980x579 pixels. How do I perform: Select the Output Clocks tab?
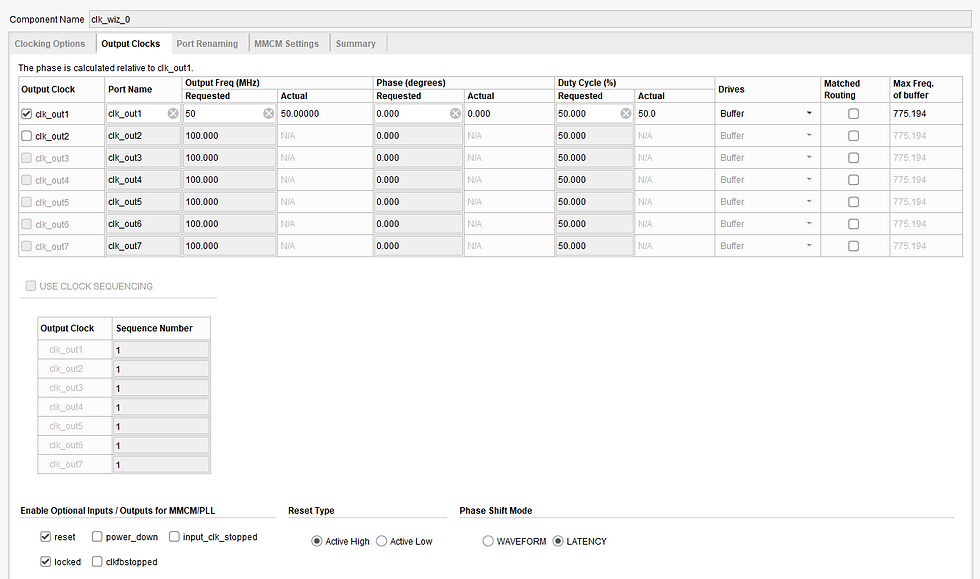coord(131,44)
